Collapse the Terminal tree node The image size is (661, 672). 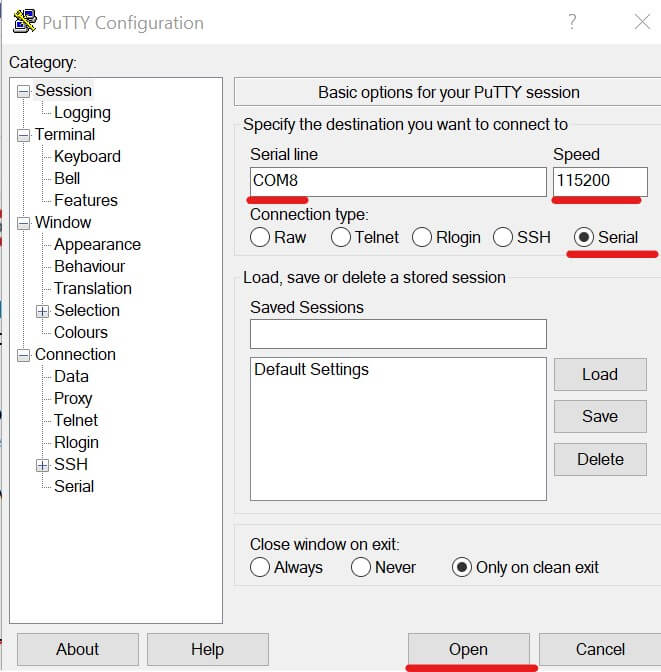tap(23, 135)
